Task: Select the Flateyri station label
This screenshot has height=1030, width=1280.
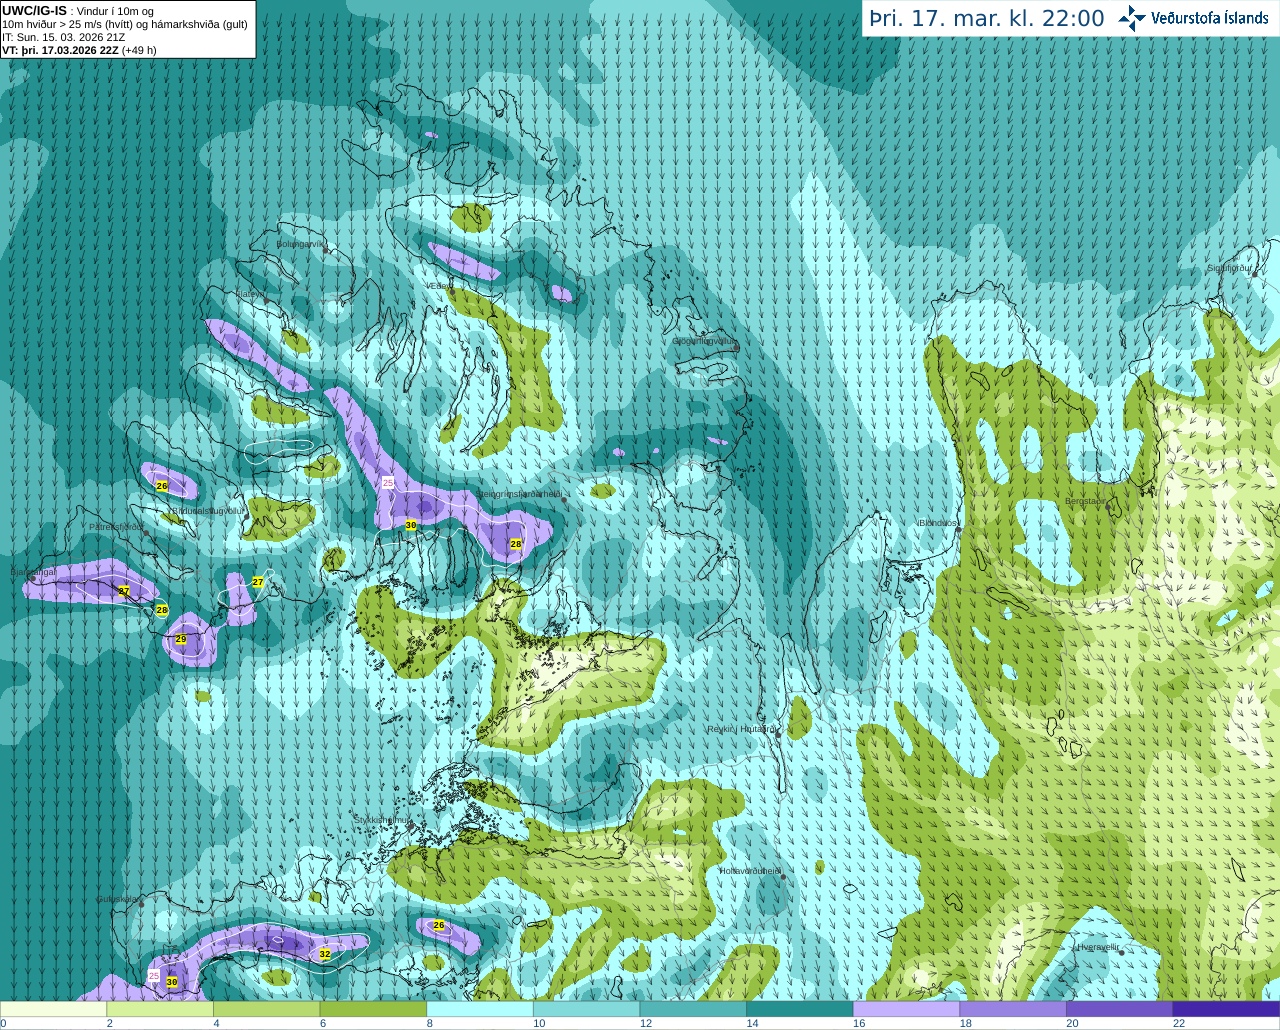Action: tap(251, 294)
